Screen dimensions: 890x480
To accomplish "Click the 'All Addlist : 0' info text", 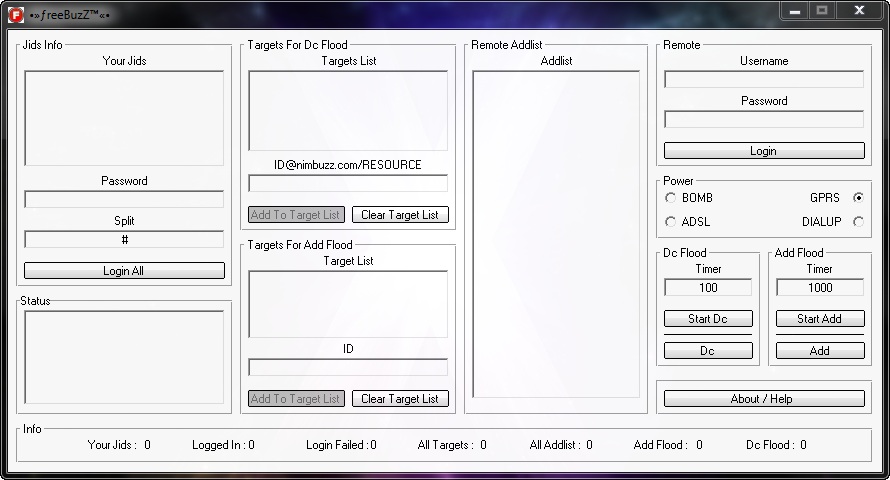I will (561, 445).
